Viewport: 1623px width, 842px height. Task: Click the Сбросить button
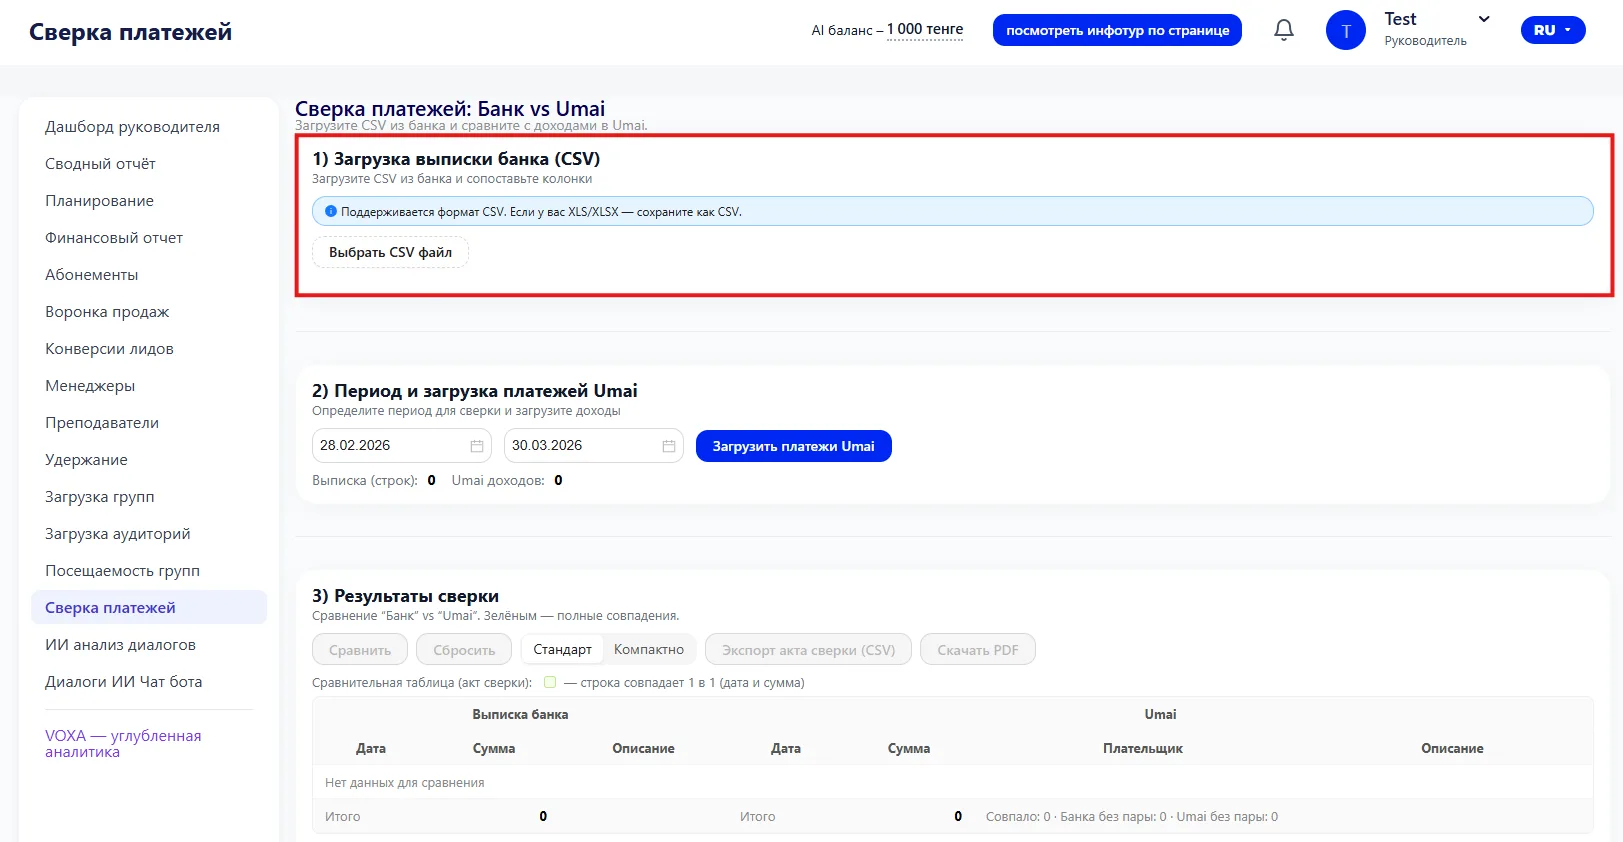tap(464, 650)
